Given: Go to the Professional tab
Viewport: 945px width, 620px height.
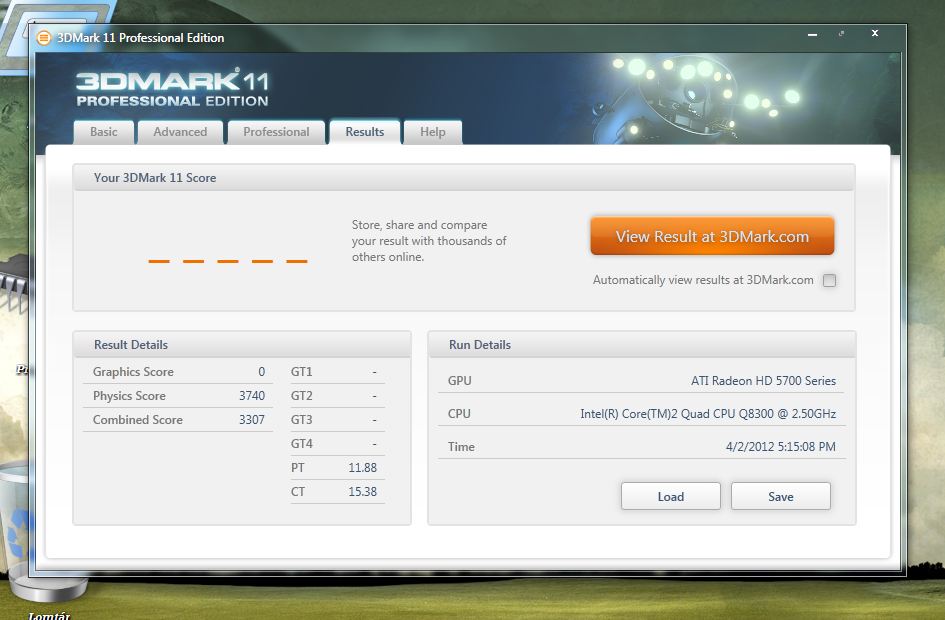Looking at the screenshot, I should [276, 132].
